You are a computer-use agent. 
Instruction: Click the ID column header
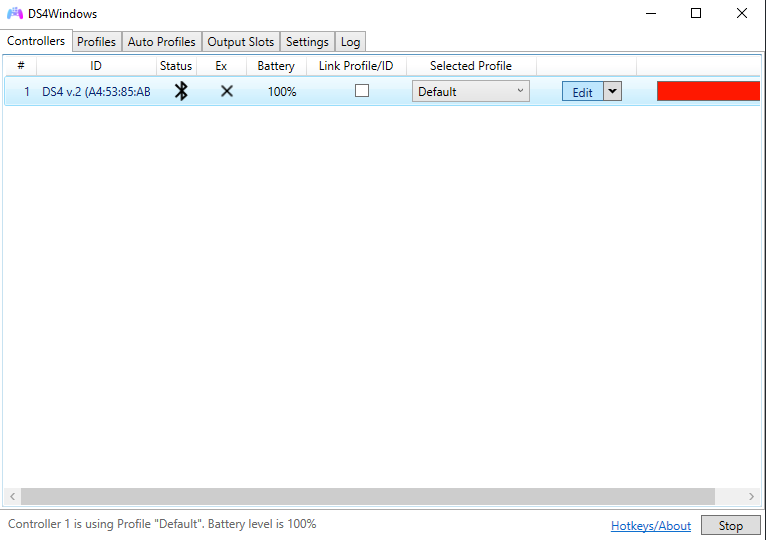pyautogui.click(x=96, y=66)
